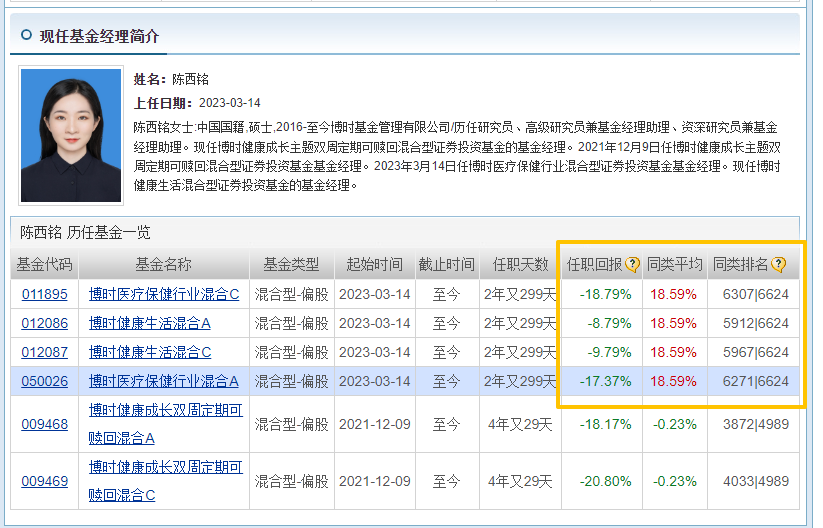Click the 5967|6624 ranking cell

pyautogui.click(x=756, y=352)
